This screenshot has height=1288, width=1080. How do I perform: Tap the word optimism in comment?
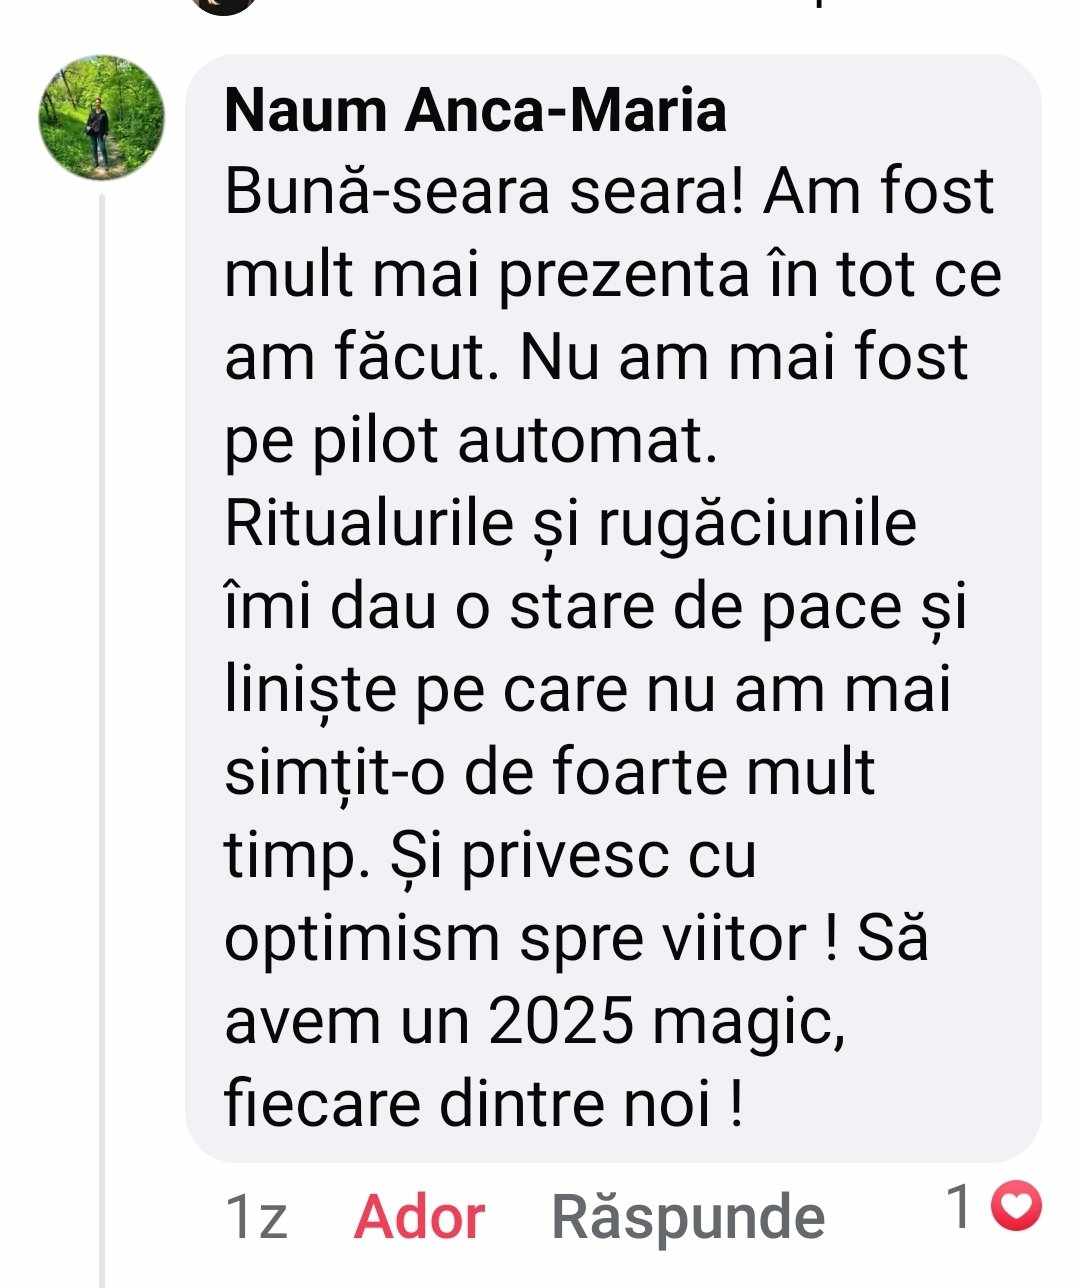click(362, 941)
